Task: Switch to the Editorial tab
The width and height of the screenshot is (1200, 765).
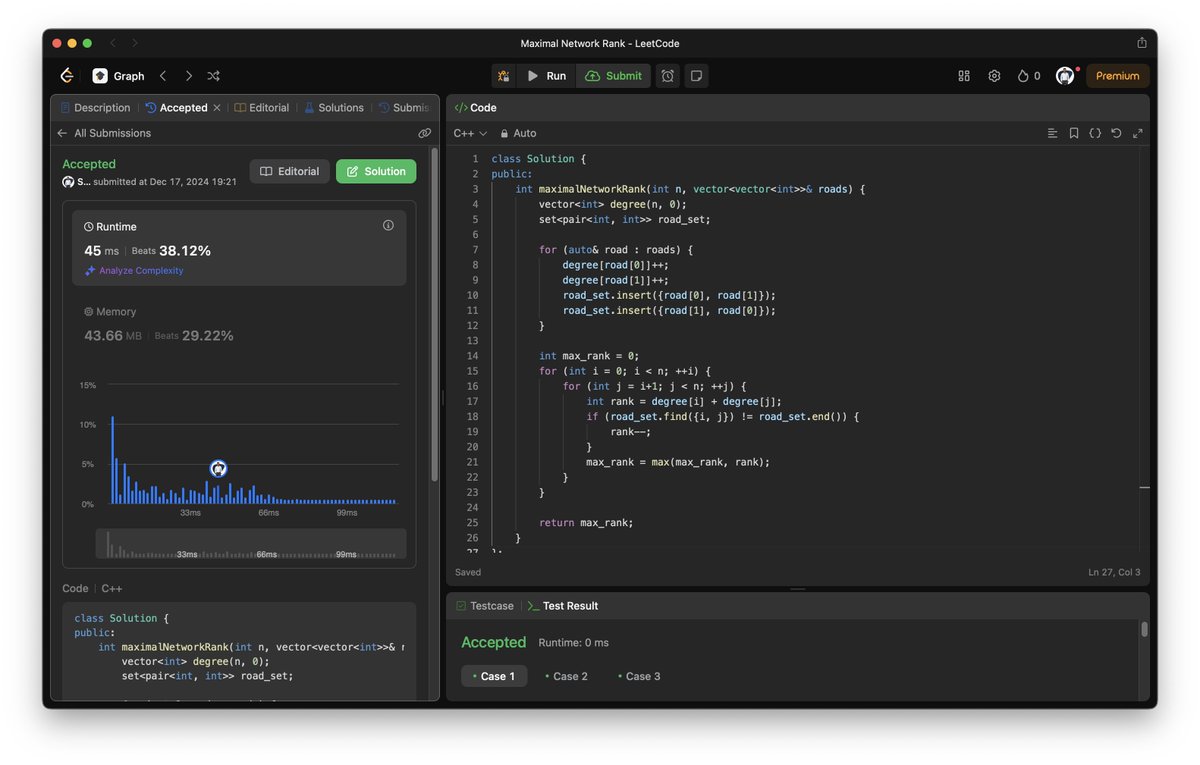Action: [x=262, y=108]
